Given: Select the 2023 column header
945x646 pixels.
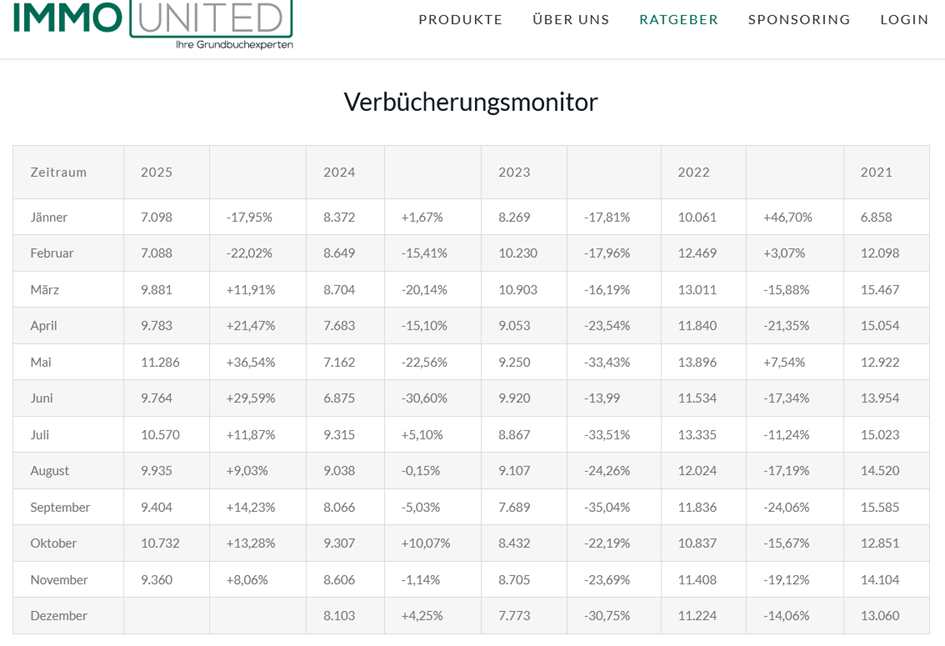Looking at the screenshot, I should click(514, 172).
